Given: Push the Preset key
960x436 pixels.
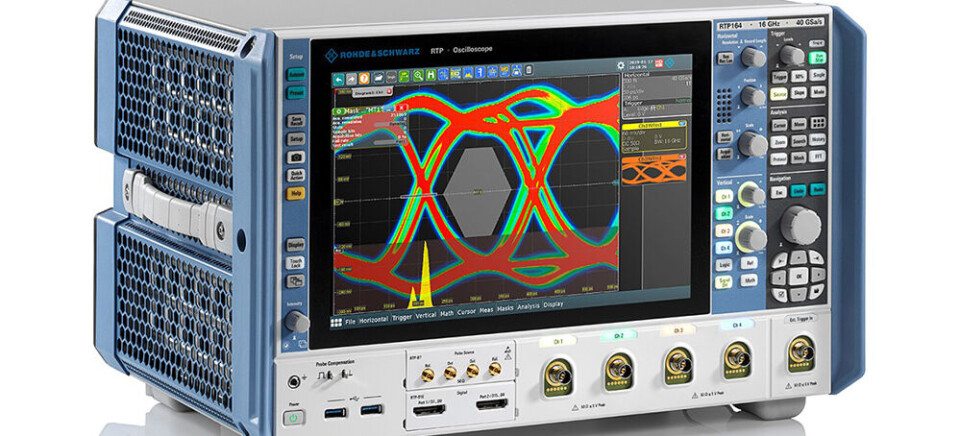Looking at the screenshot, I should tap(296, 93).
